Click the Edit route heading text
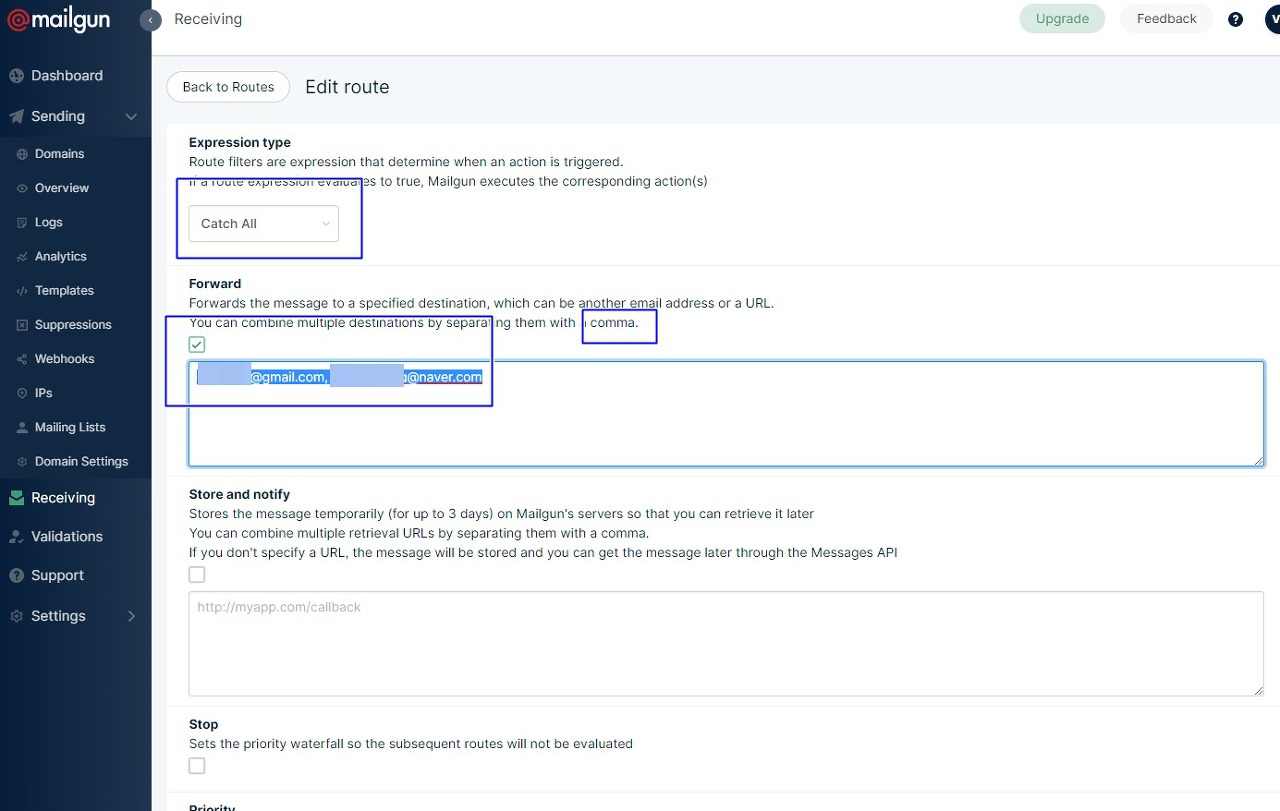 tap(347, 87)
